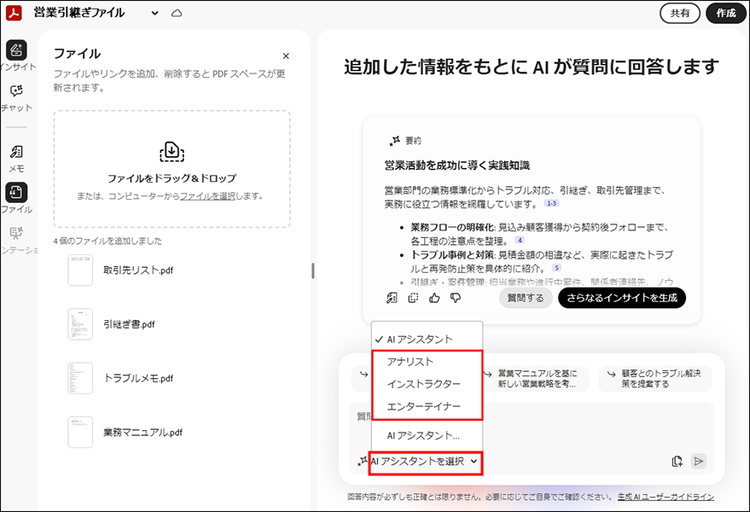Click the ファイルを選択 link

click(208, 196)
